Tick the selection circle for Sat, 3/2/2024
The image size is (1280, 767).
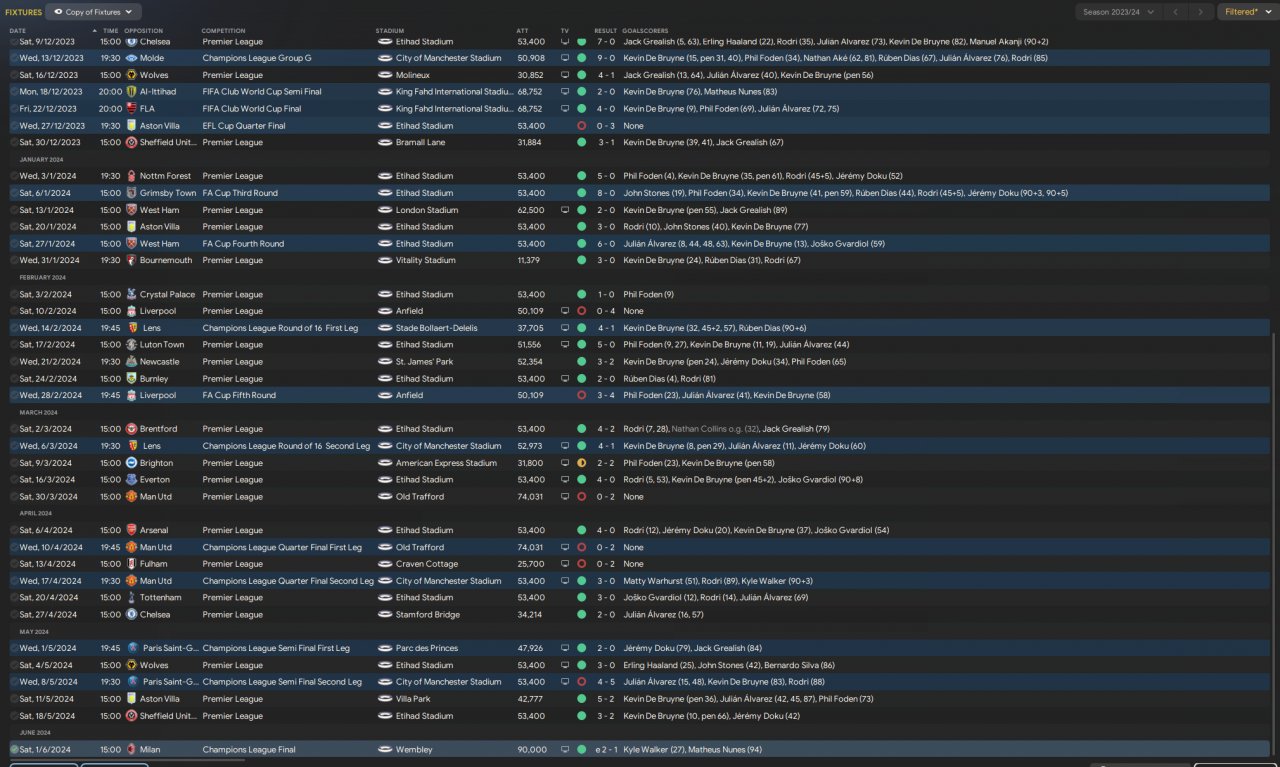pyautogui.click(x=14, y=295)
